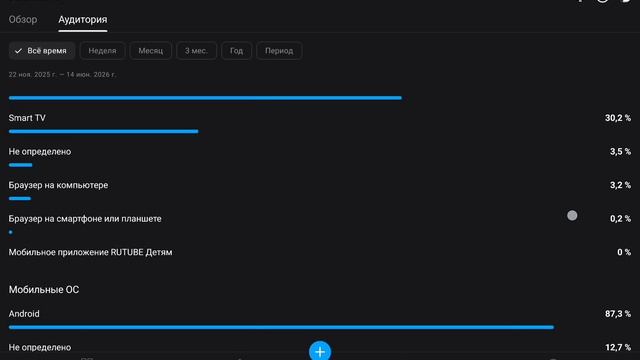Select the Smart TV row label
The height and width of the screenshot is (360, 640).
pos(27,118)
